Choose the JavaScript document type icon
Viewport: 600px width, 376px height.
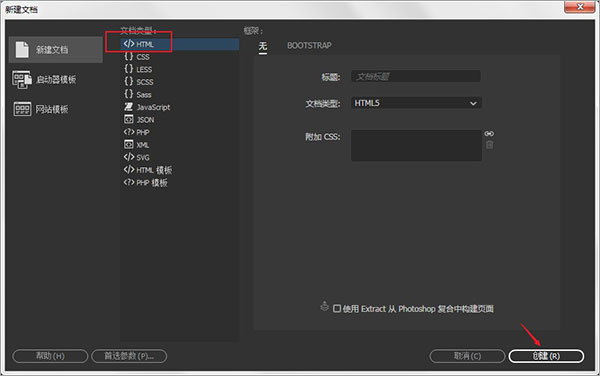tap(129, 107)
